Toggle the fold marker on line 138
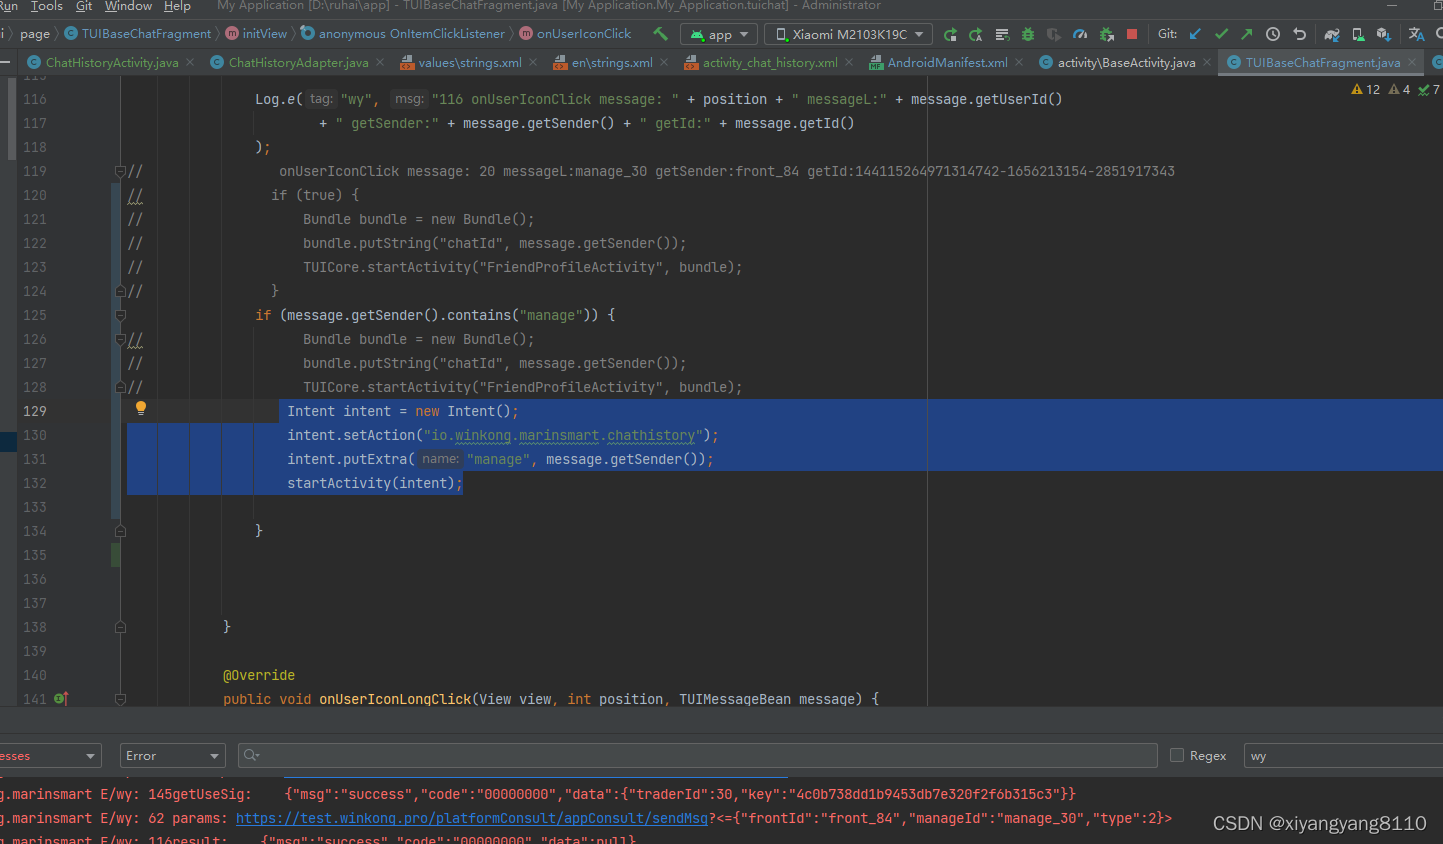Image resolution: width=1443 pixels, height=844 pixels. click(120, 627)
